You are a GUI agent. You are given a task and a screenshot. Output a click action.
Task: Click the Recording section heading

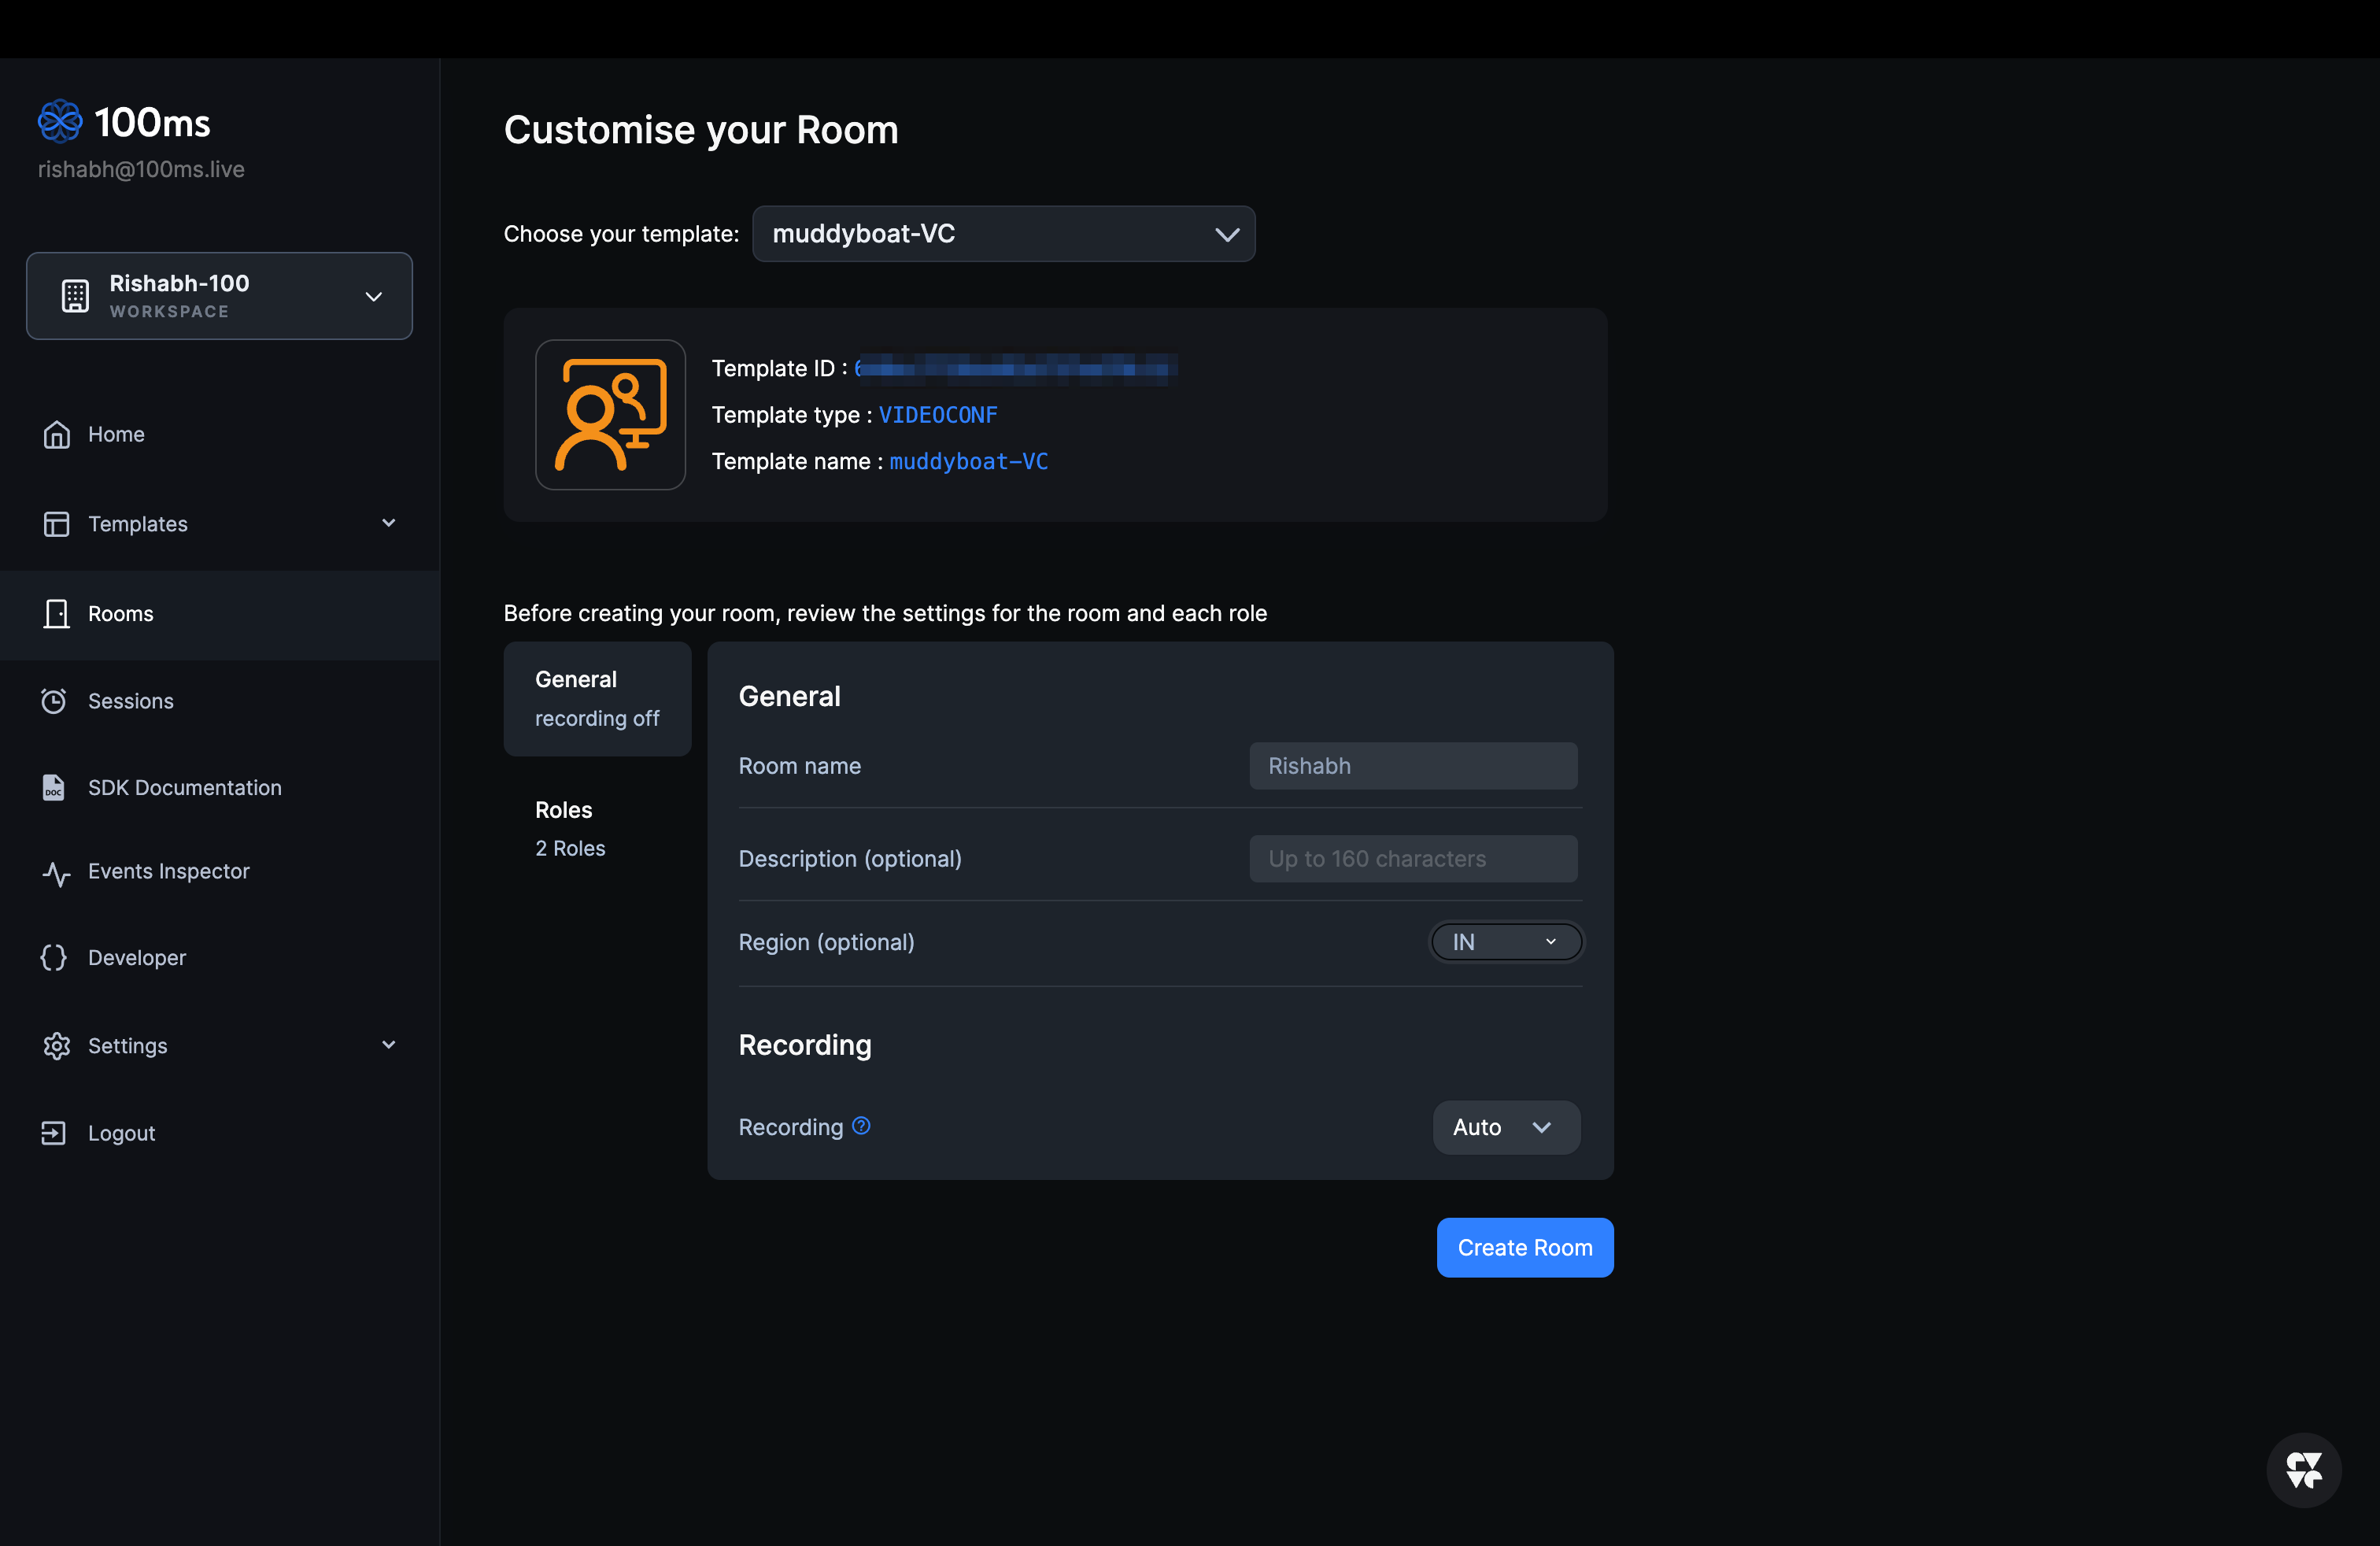coord(805,1045)
